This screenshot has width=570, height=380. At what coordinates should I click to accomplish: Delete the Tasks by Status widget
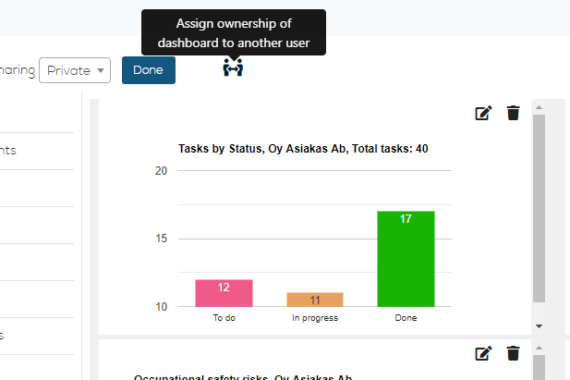pos(513,113)
